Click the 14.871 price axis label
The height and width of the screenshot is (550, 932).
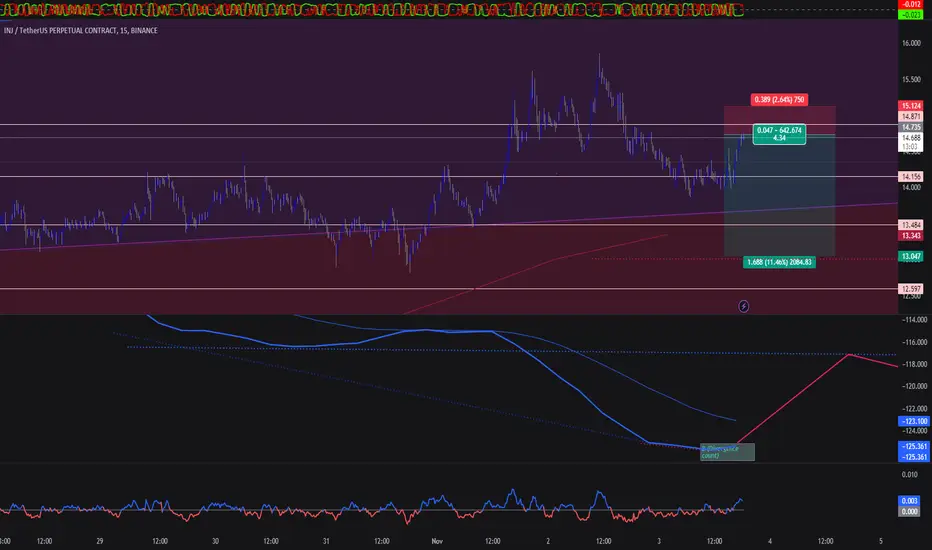click(911, 117)
